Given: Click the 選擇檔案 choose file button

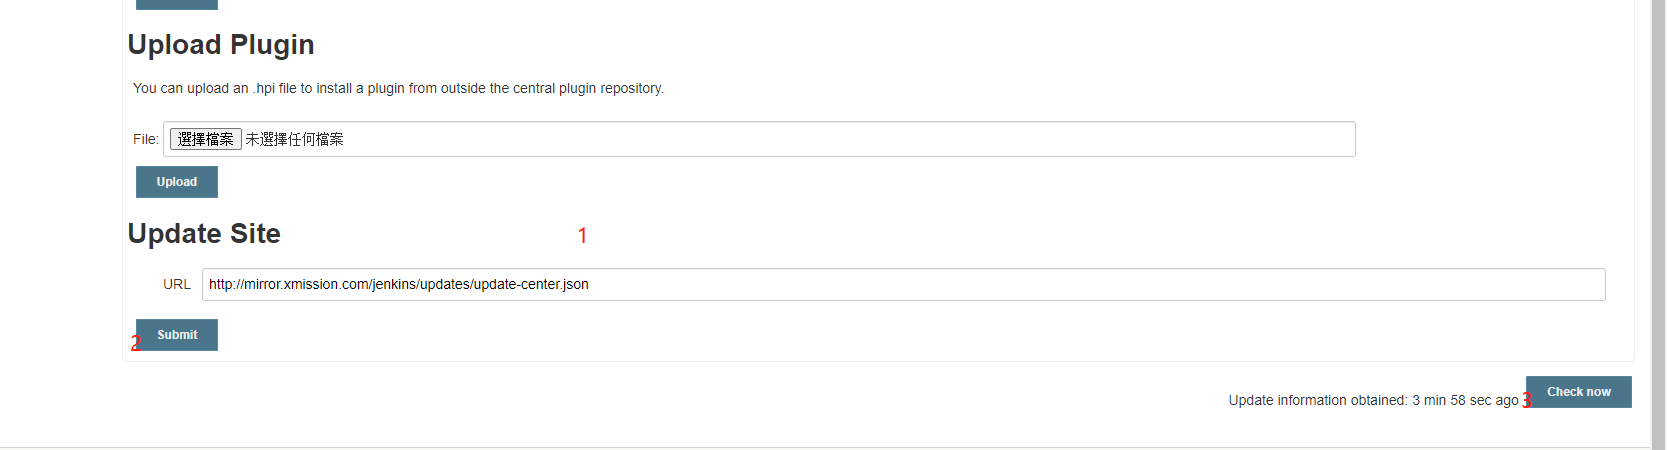Looking at the screenshot, I should (x=205, y=139).
